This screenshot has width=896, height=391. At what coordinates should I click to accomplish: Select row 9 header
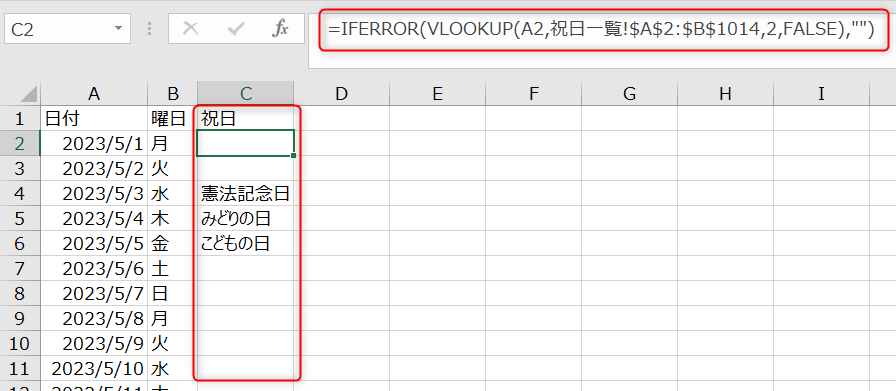pos(20,319)
